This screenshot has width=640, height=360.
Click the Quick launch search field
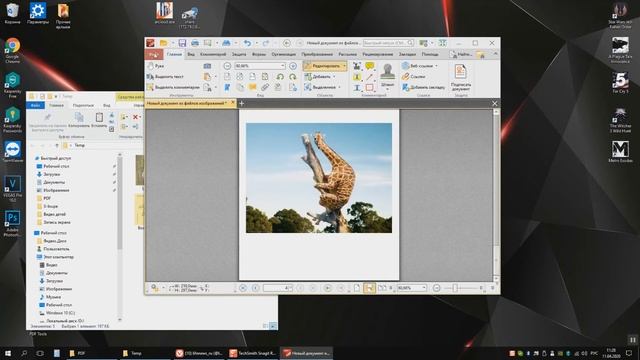point(388,43)
